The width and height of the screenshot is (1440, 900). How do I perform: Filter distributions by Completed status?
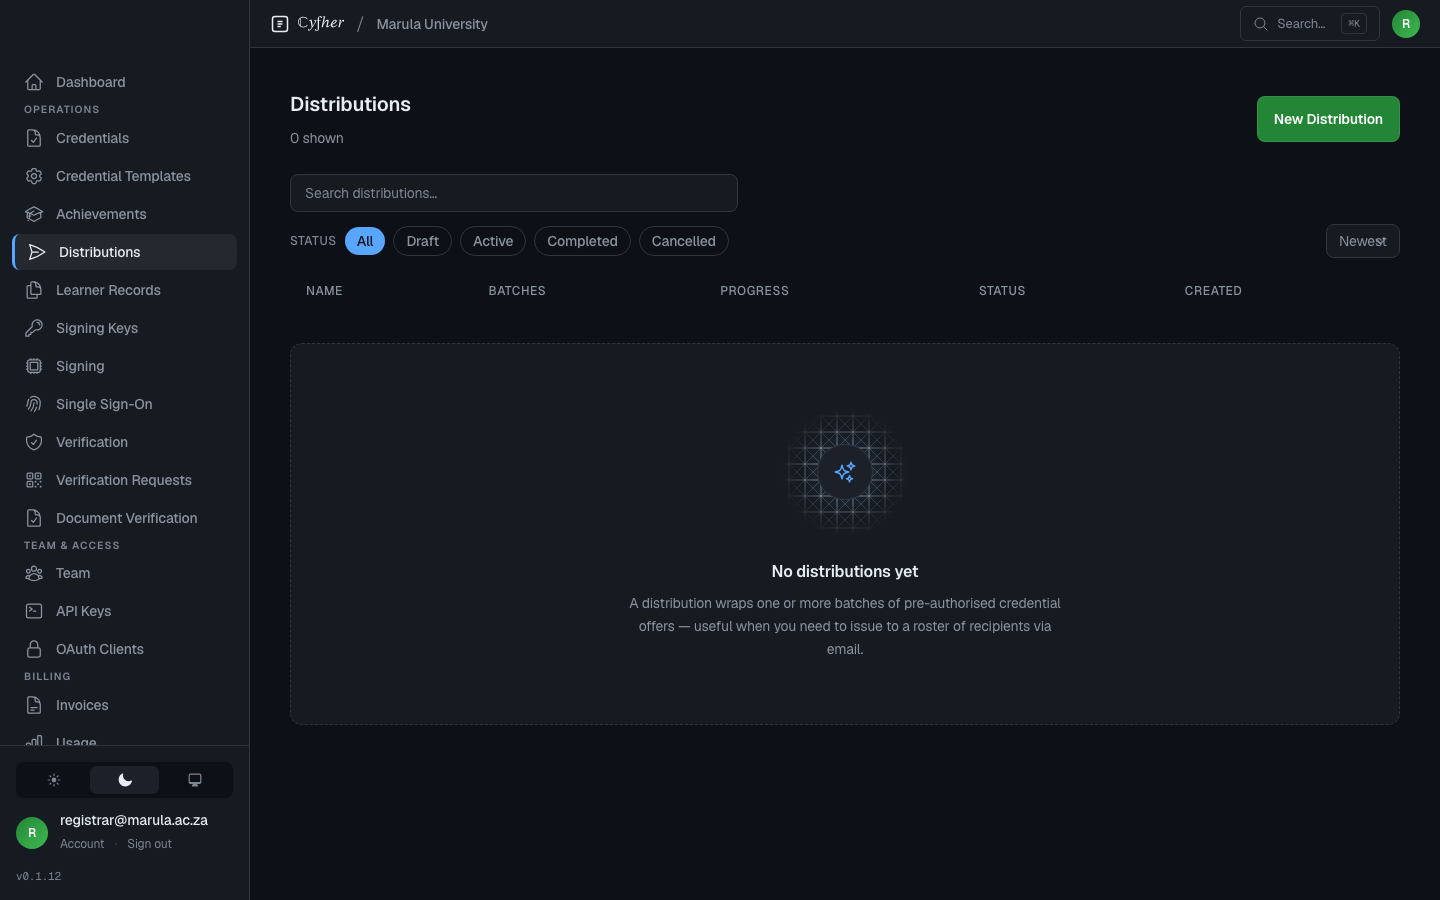click(x=582, y=241)
